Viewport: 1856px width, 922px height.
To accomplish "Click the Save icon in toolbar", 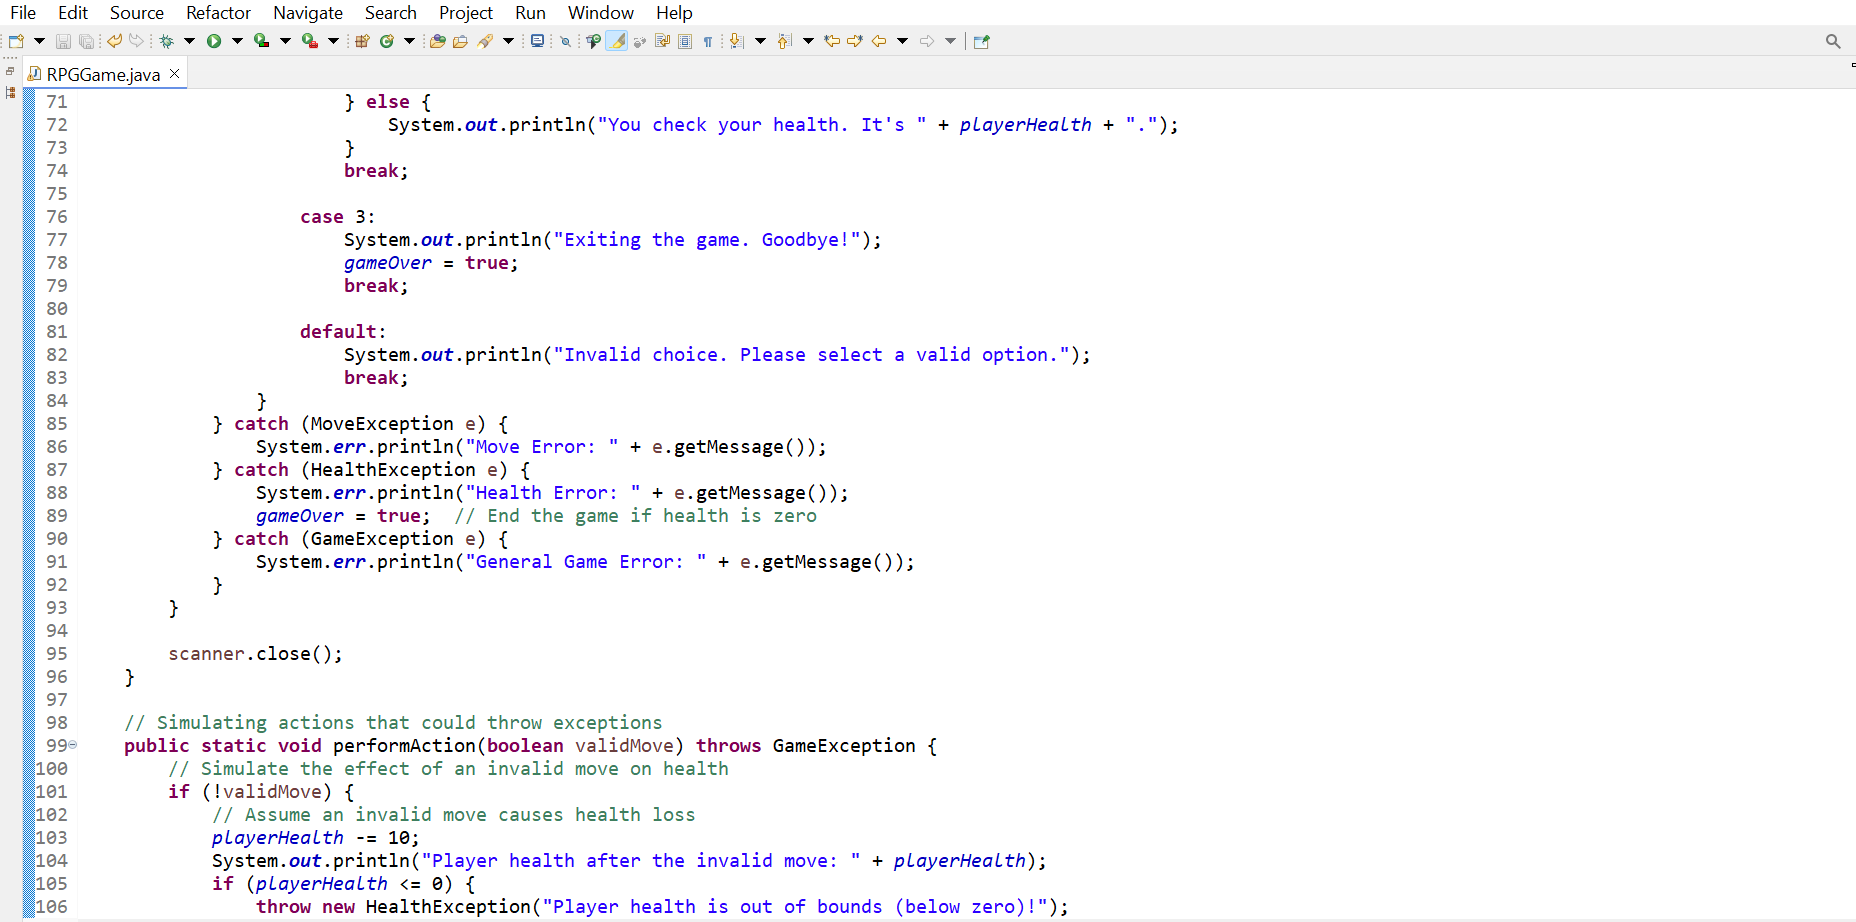I will click(x=63, y=41).
